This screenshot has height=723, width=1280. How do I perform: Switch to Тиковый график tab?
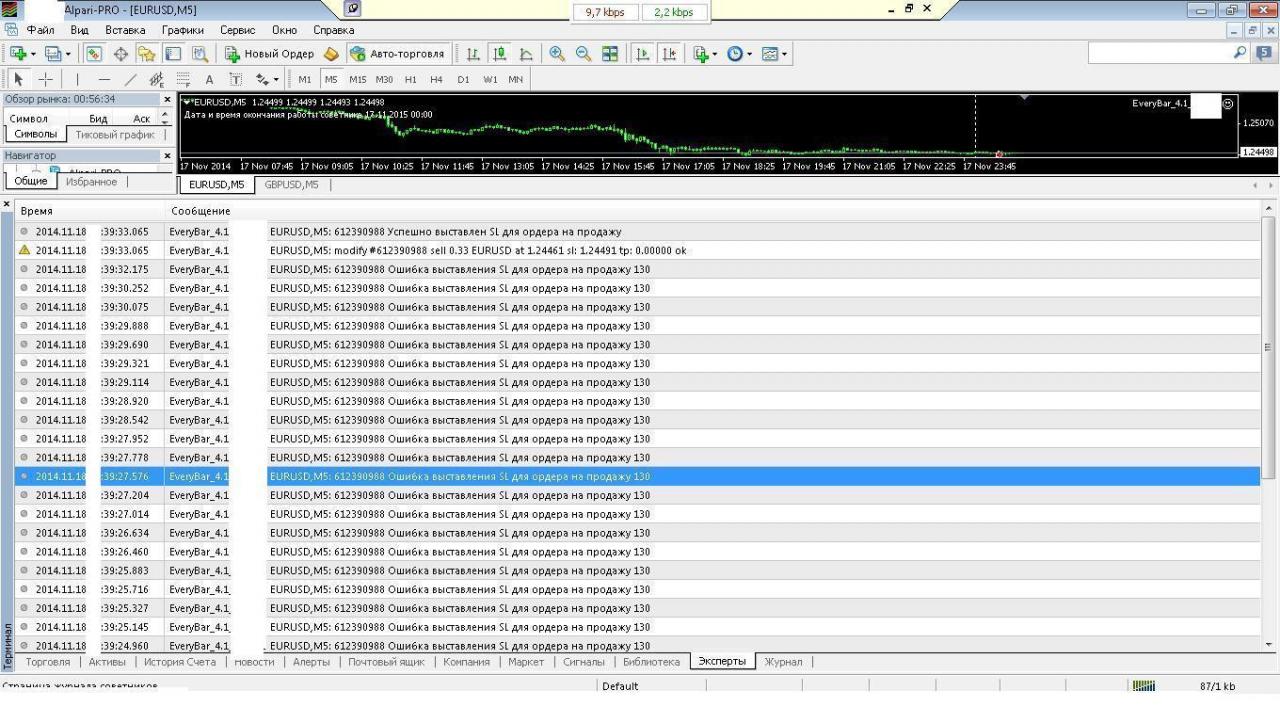[116, 134]
